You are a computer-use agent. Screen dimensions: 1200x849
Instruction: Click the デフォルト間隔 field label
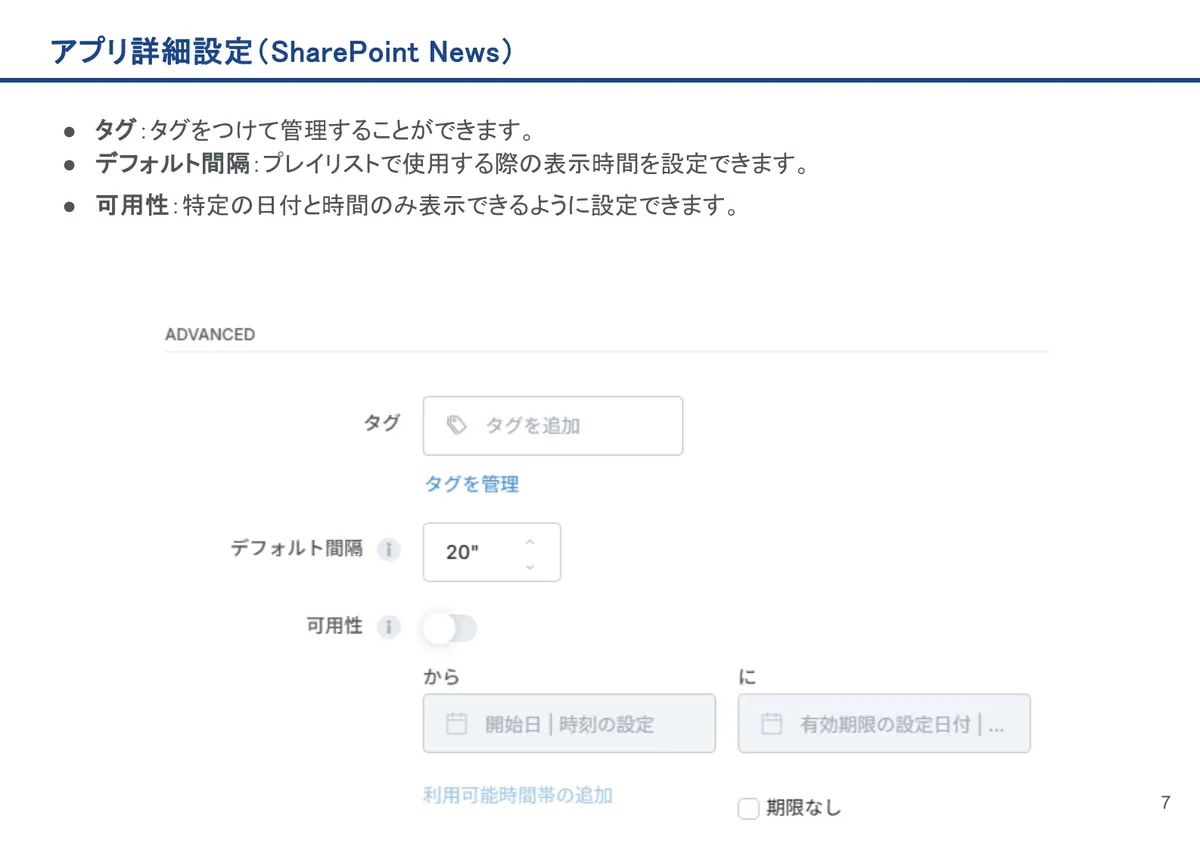[297, 549]
